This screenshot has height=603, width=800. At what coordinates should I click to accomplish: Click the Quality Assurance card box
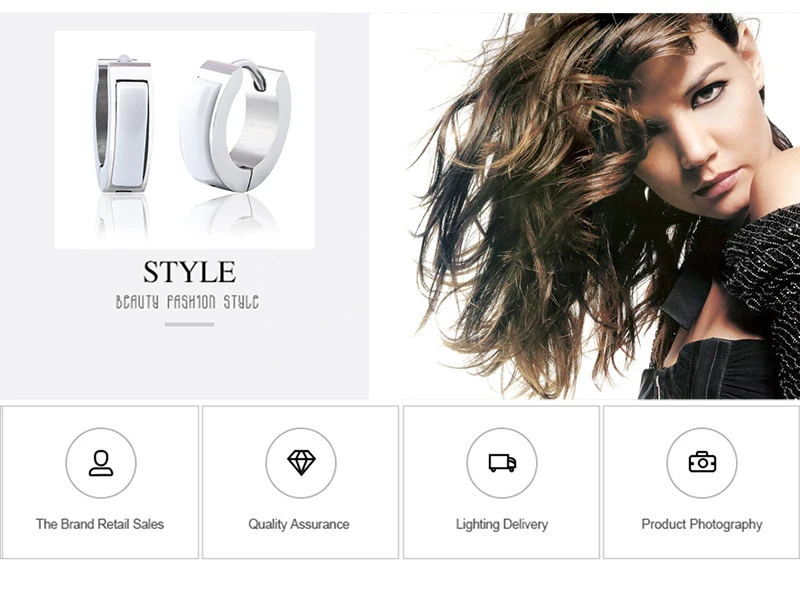tap(301, 482)
